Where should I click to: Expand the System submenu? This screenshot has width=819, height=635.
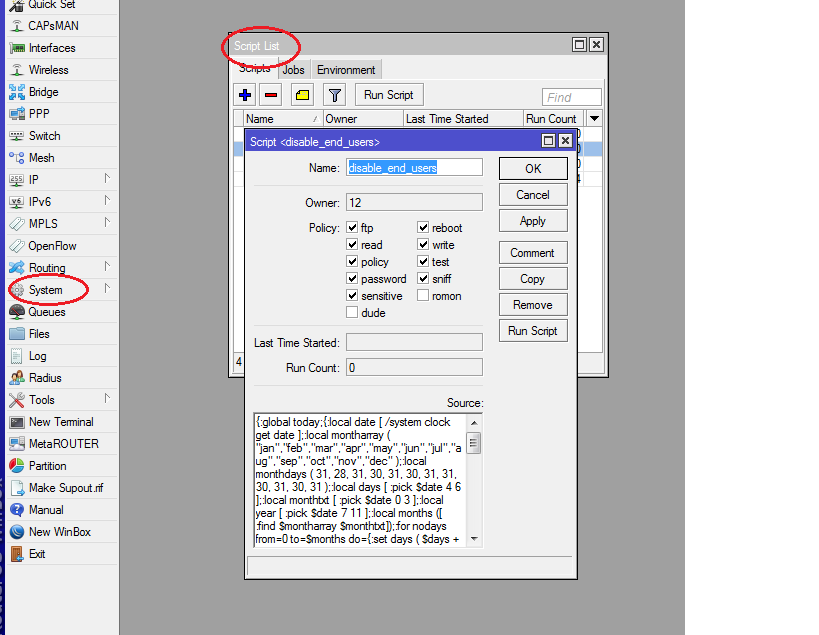tap(107, 288)
